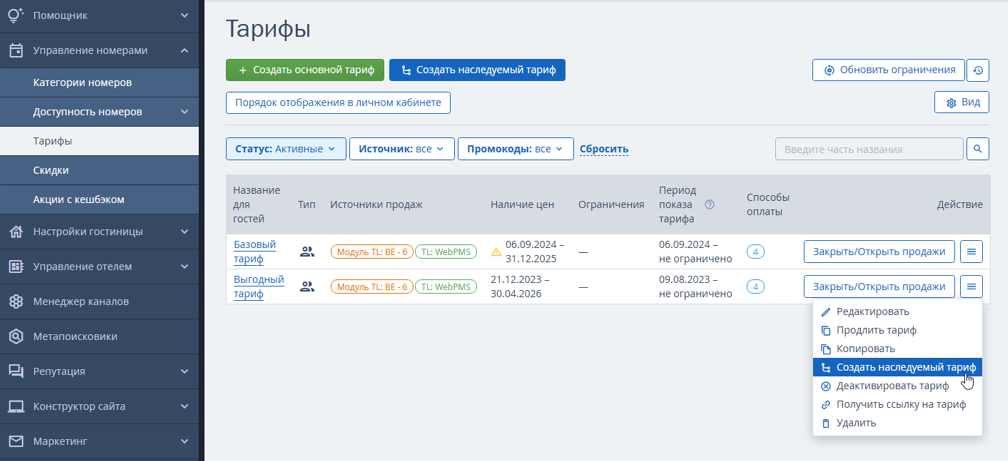Collapse the Управление номерами section

pos(184,51)
